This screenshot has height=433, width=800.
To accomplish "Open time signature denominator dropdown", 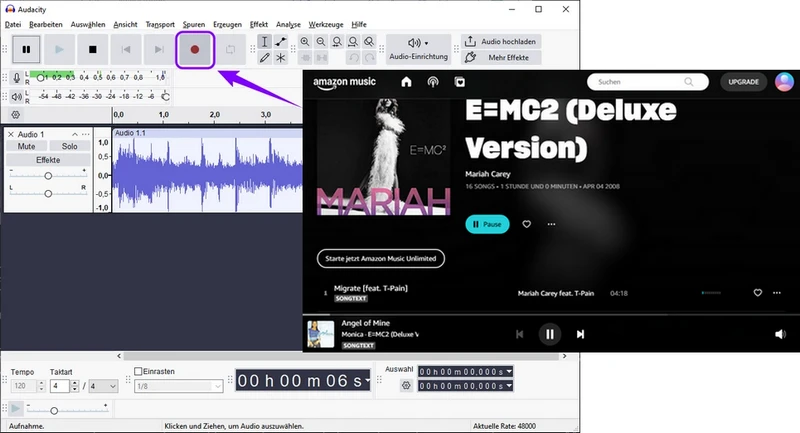I will pyautogui.click(x=104, y=386).
